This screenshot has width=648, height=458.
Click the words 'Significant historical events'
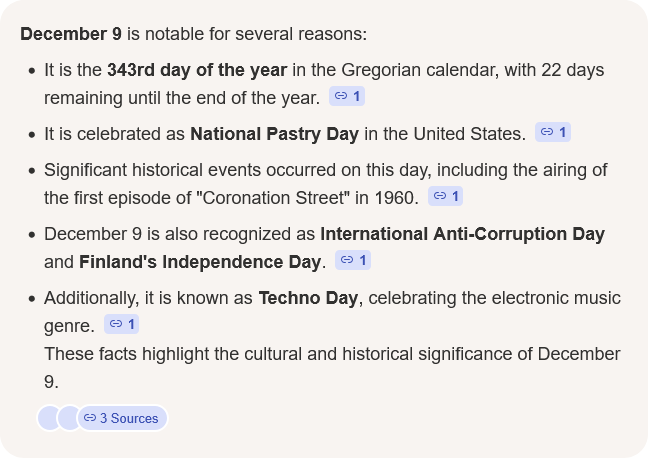(146, 170)
